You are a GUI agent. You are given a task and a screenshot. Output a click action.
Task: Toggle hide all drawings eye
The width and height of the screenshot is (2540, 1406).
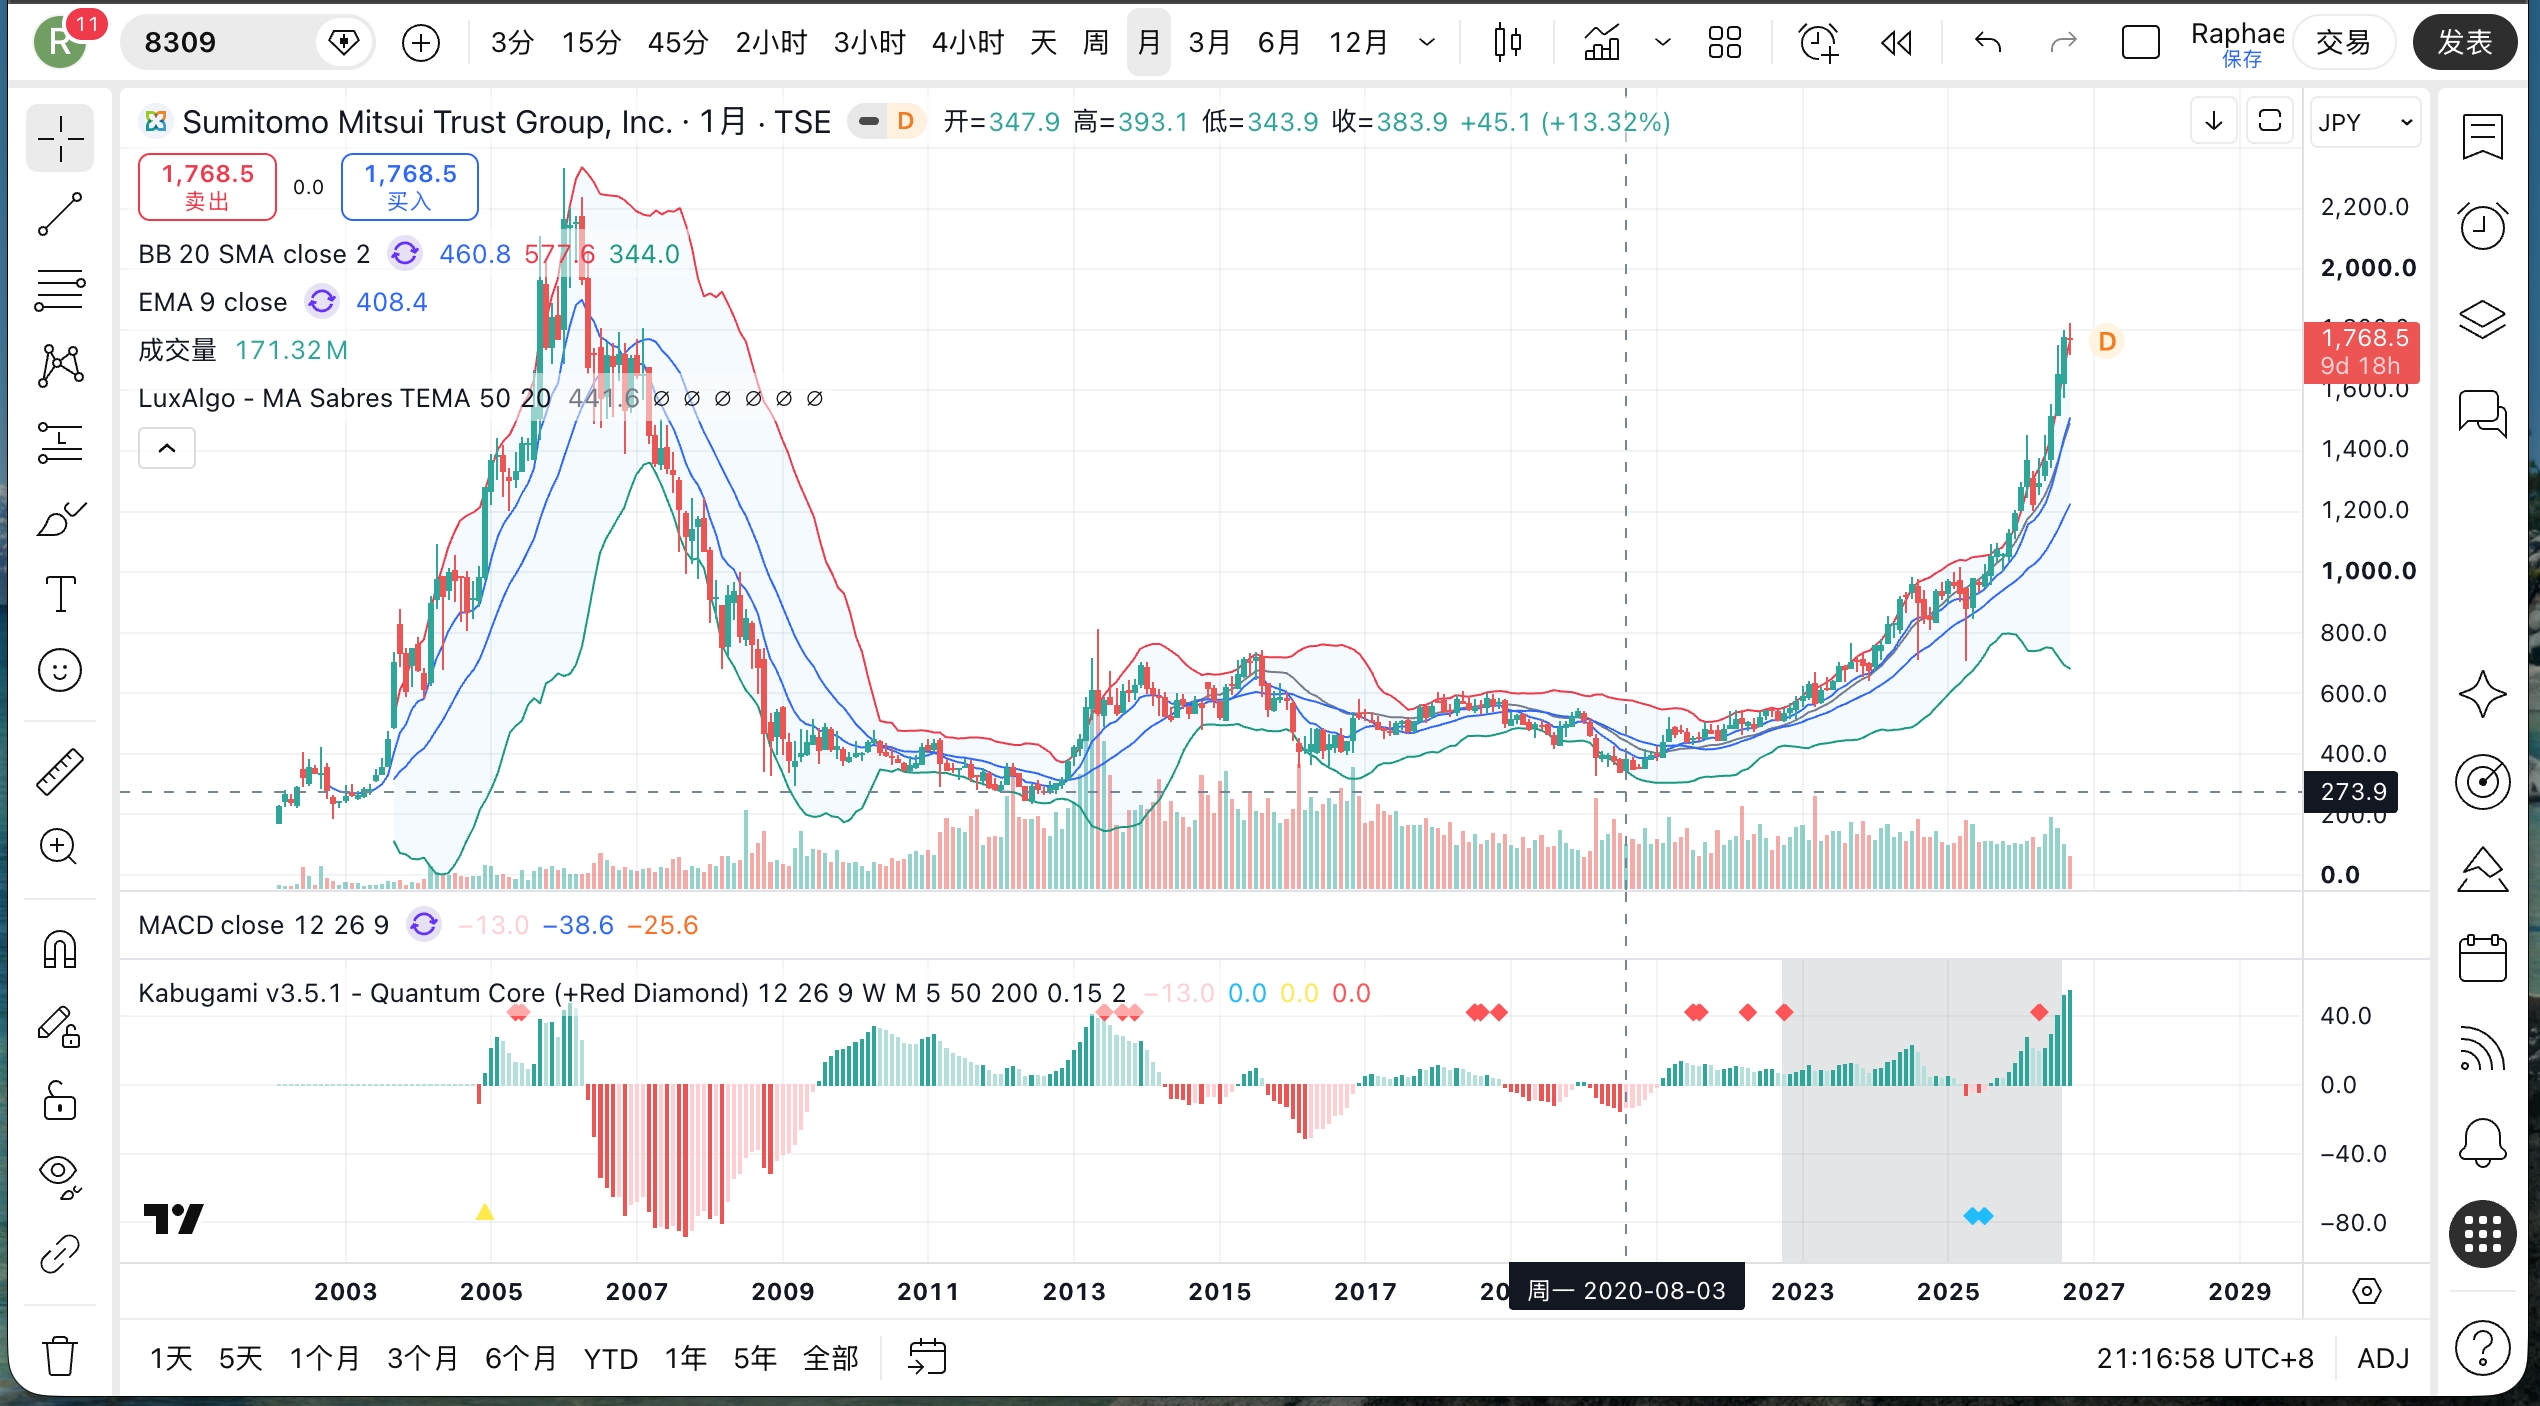pyautogui.click(x=60, y=1177)
